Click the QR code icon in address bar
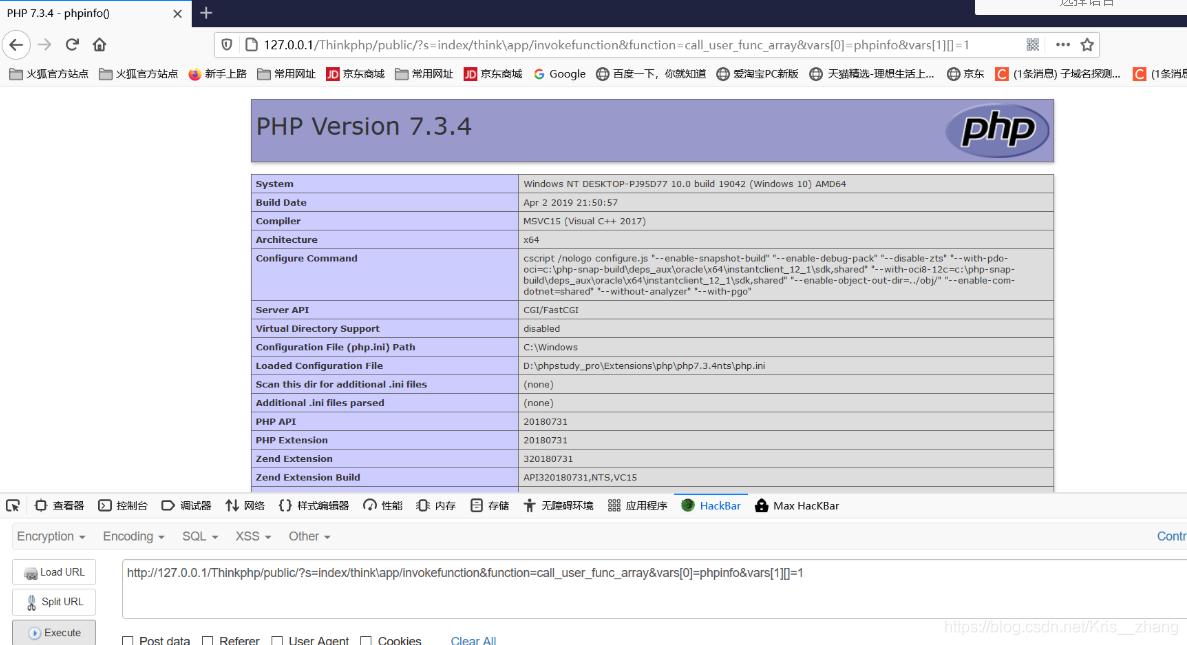 (x=1033, y=45)
